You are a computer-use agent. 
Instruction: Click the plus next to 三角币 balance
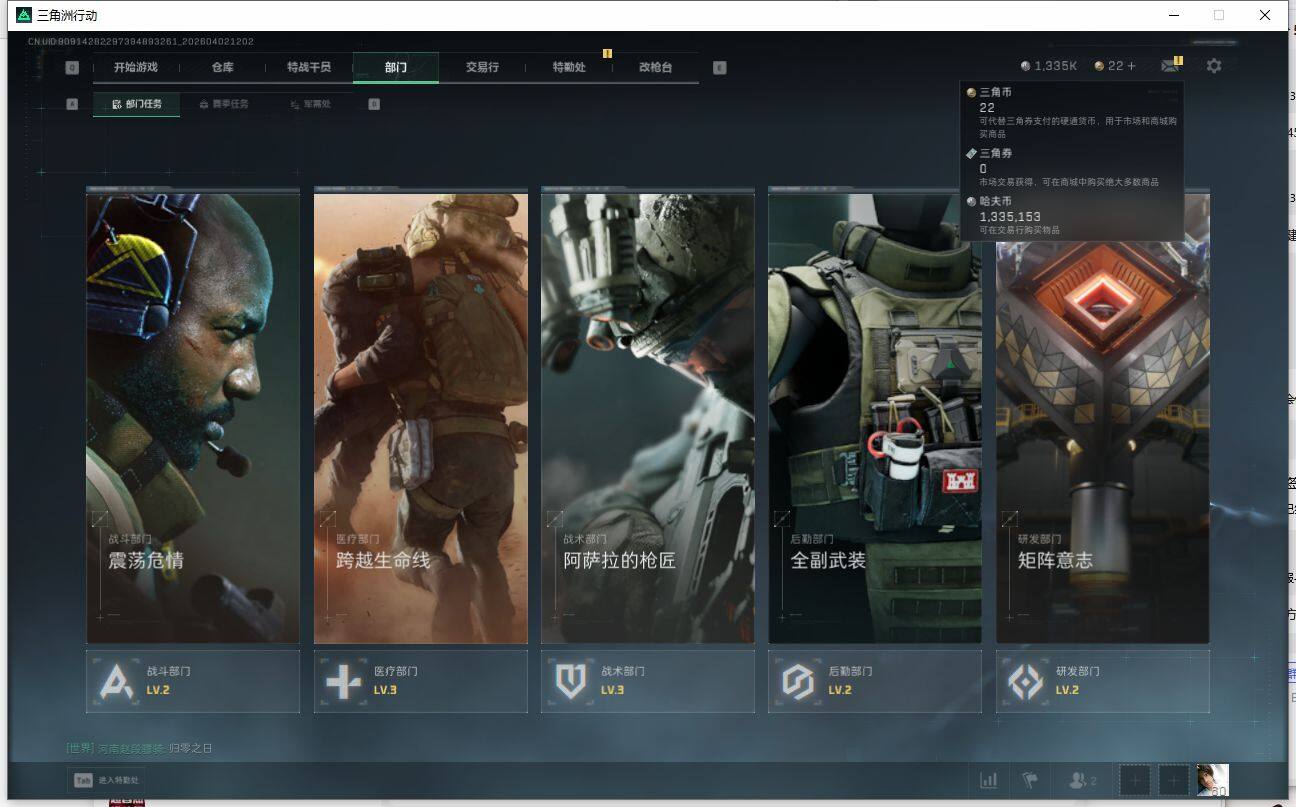click(1131, 66)
